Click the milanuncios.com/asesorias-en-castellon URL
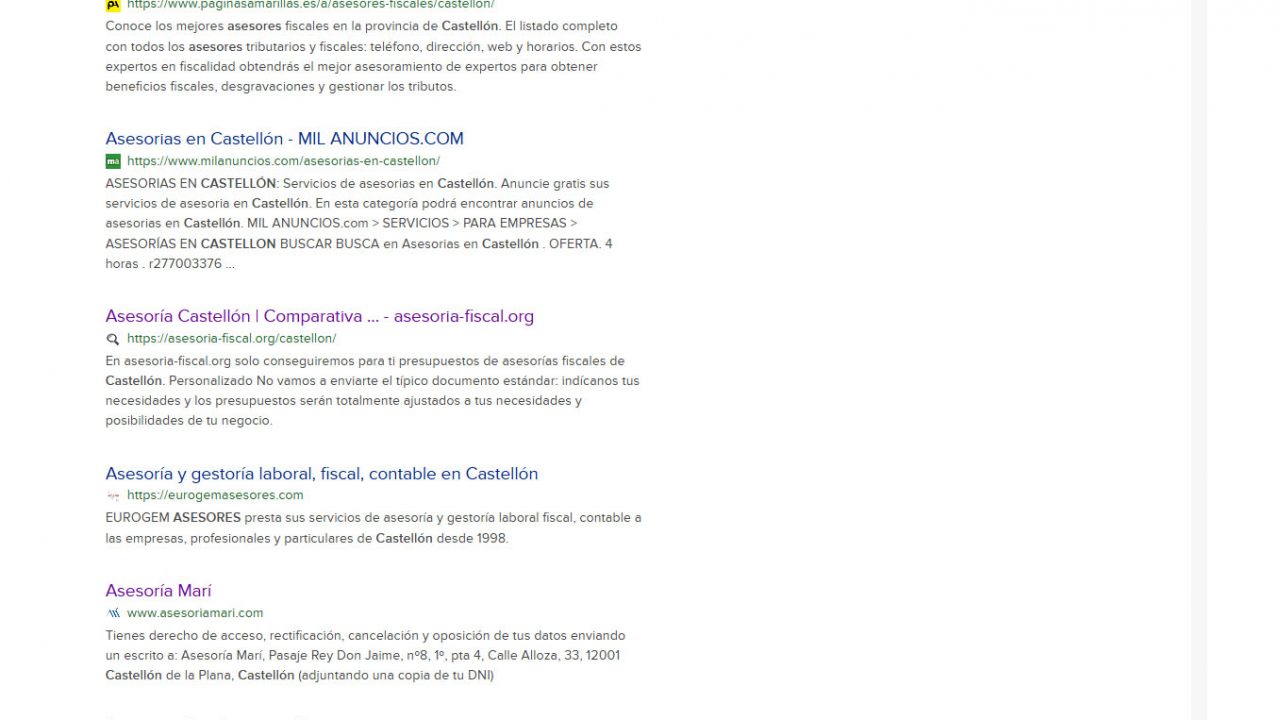The width and height of the screenshot is (1280, 720). click(x=283, y=161)
